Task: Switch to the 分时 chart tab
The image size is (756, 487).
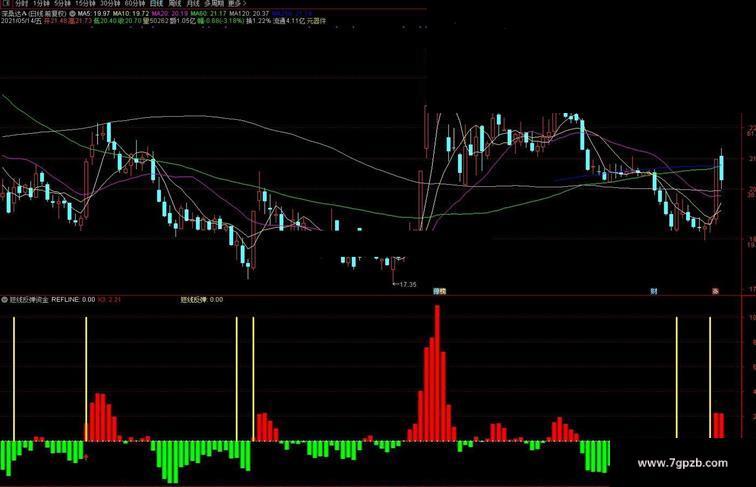Action: pyautogui.click(x=22, y=3)
